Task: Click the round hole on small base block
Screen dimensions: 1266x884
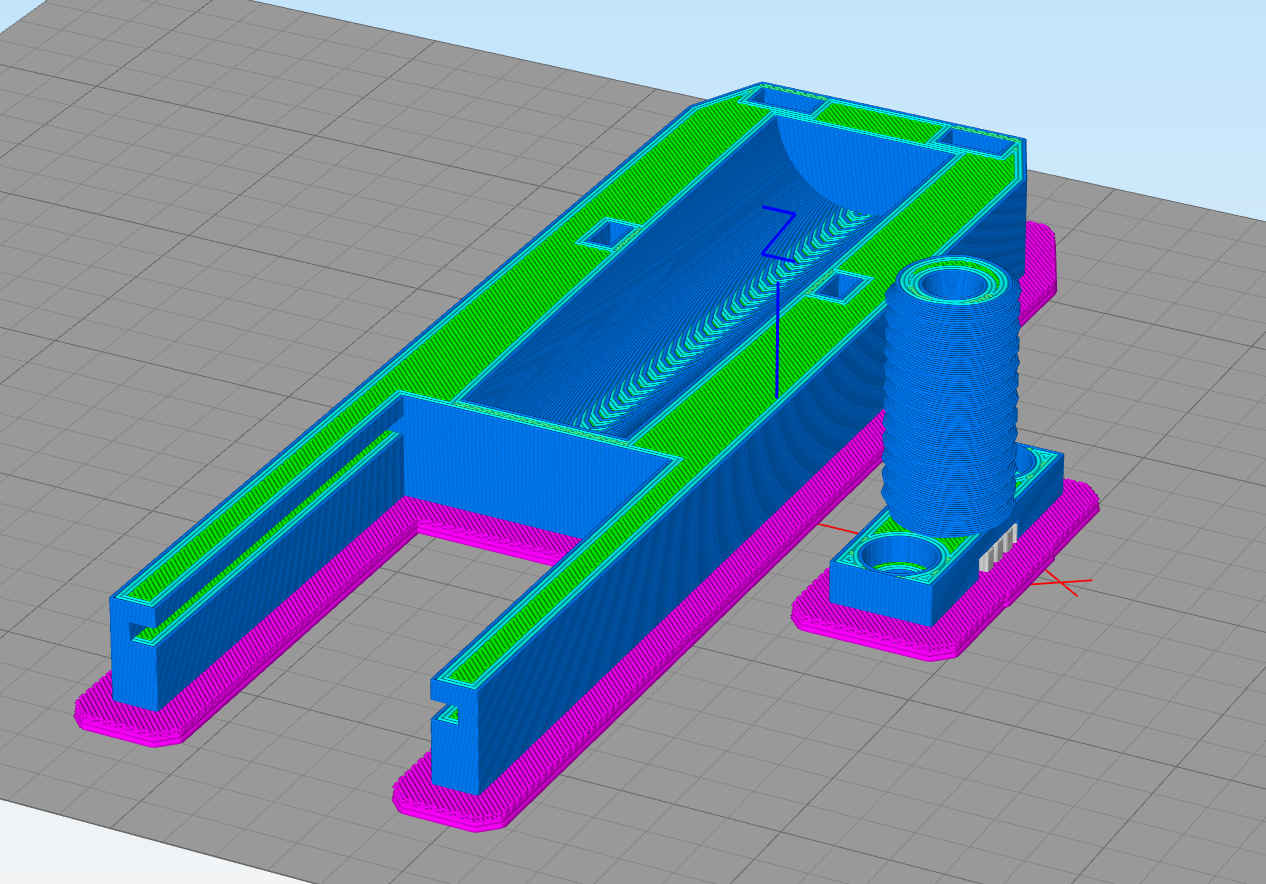Action: click(x=896, y=553)
